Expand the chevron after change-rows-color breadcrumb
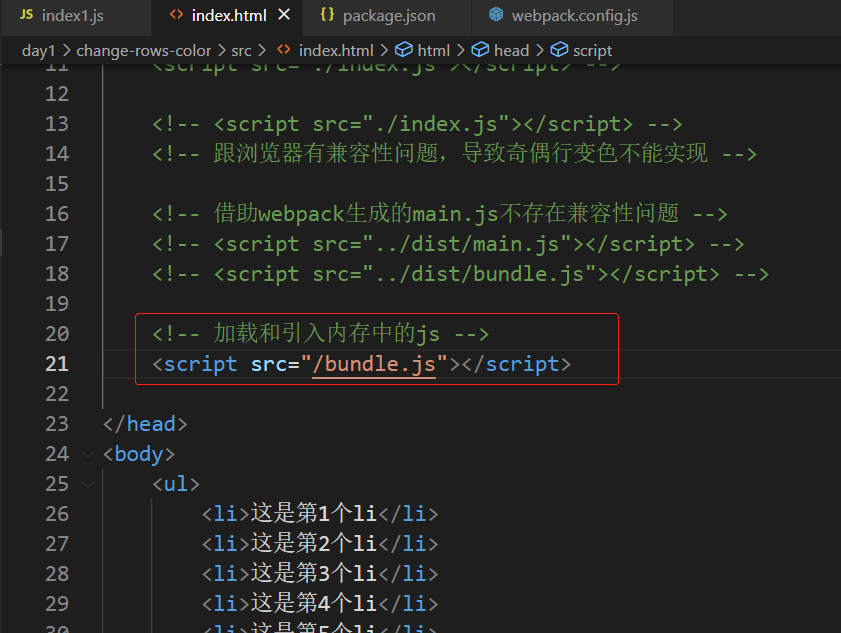The height and width of the screenshot is (633, 841). point(222,50)
